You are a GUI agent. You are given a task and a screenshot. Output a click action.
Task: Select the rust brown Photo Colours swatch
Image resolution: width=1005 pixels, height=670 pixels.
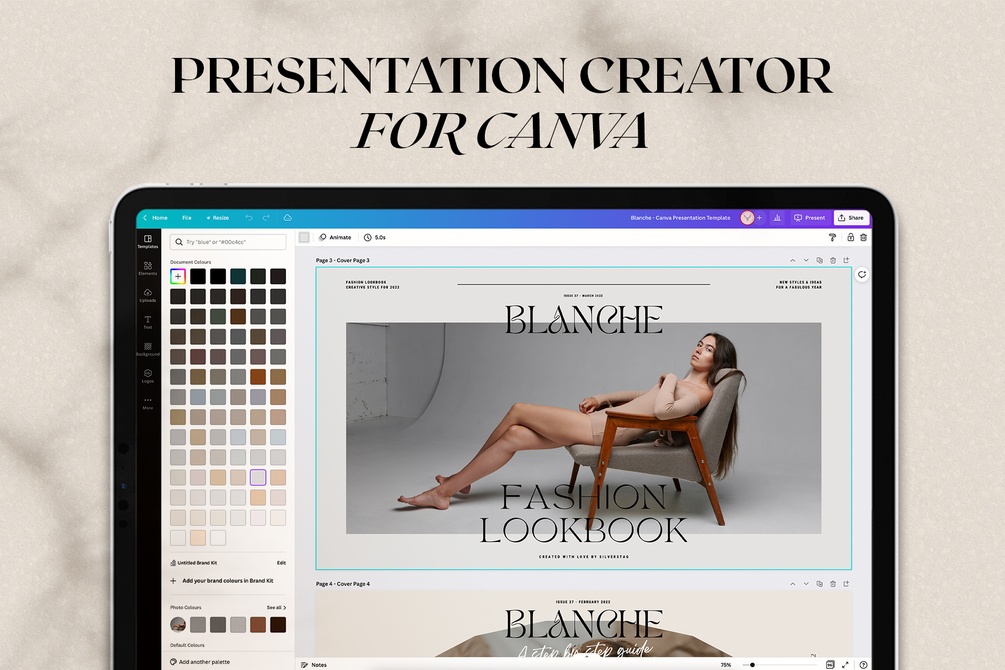(258, 624)
